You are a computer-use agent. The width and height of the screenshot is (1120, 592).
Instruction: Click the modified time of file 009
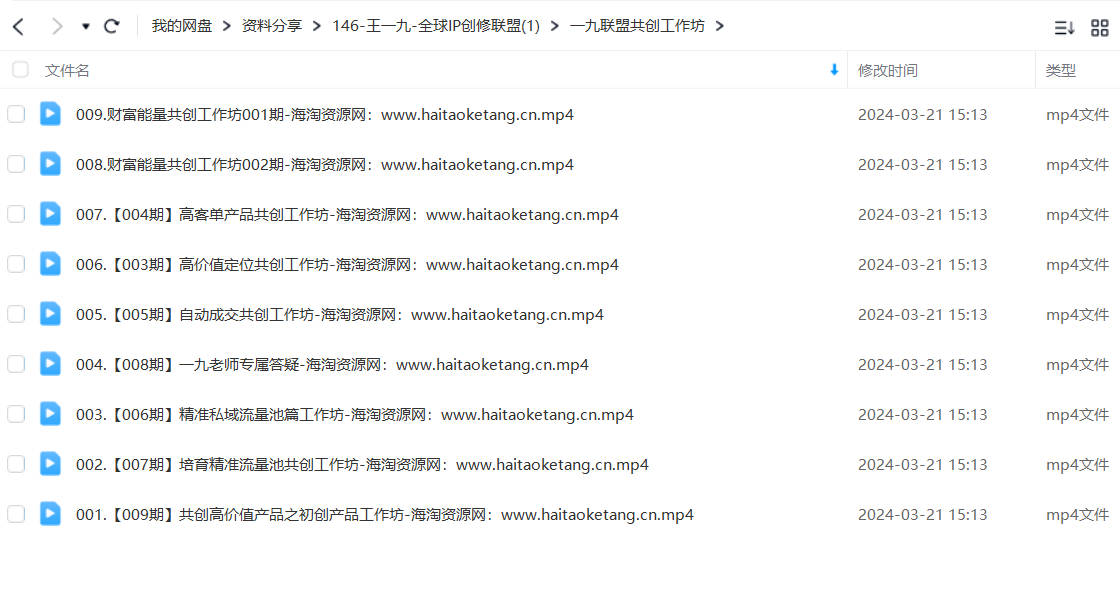pyautogui.click(x=922, y=115)
